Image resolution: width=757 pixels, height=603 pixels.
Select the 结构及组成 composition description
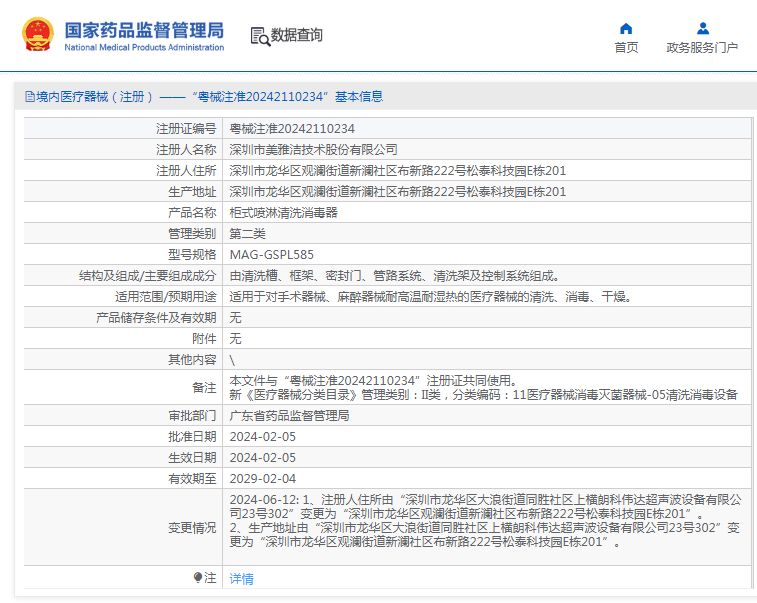[x=394, y=276]
